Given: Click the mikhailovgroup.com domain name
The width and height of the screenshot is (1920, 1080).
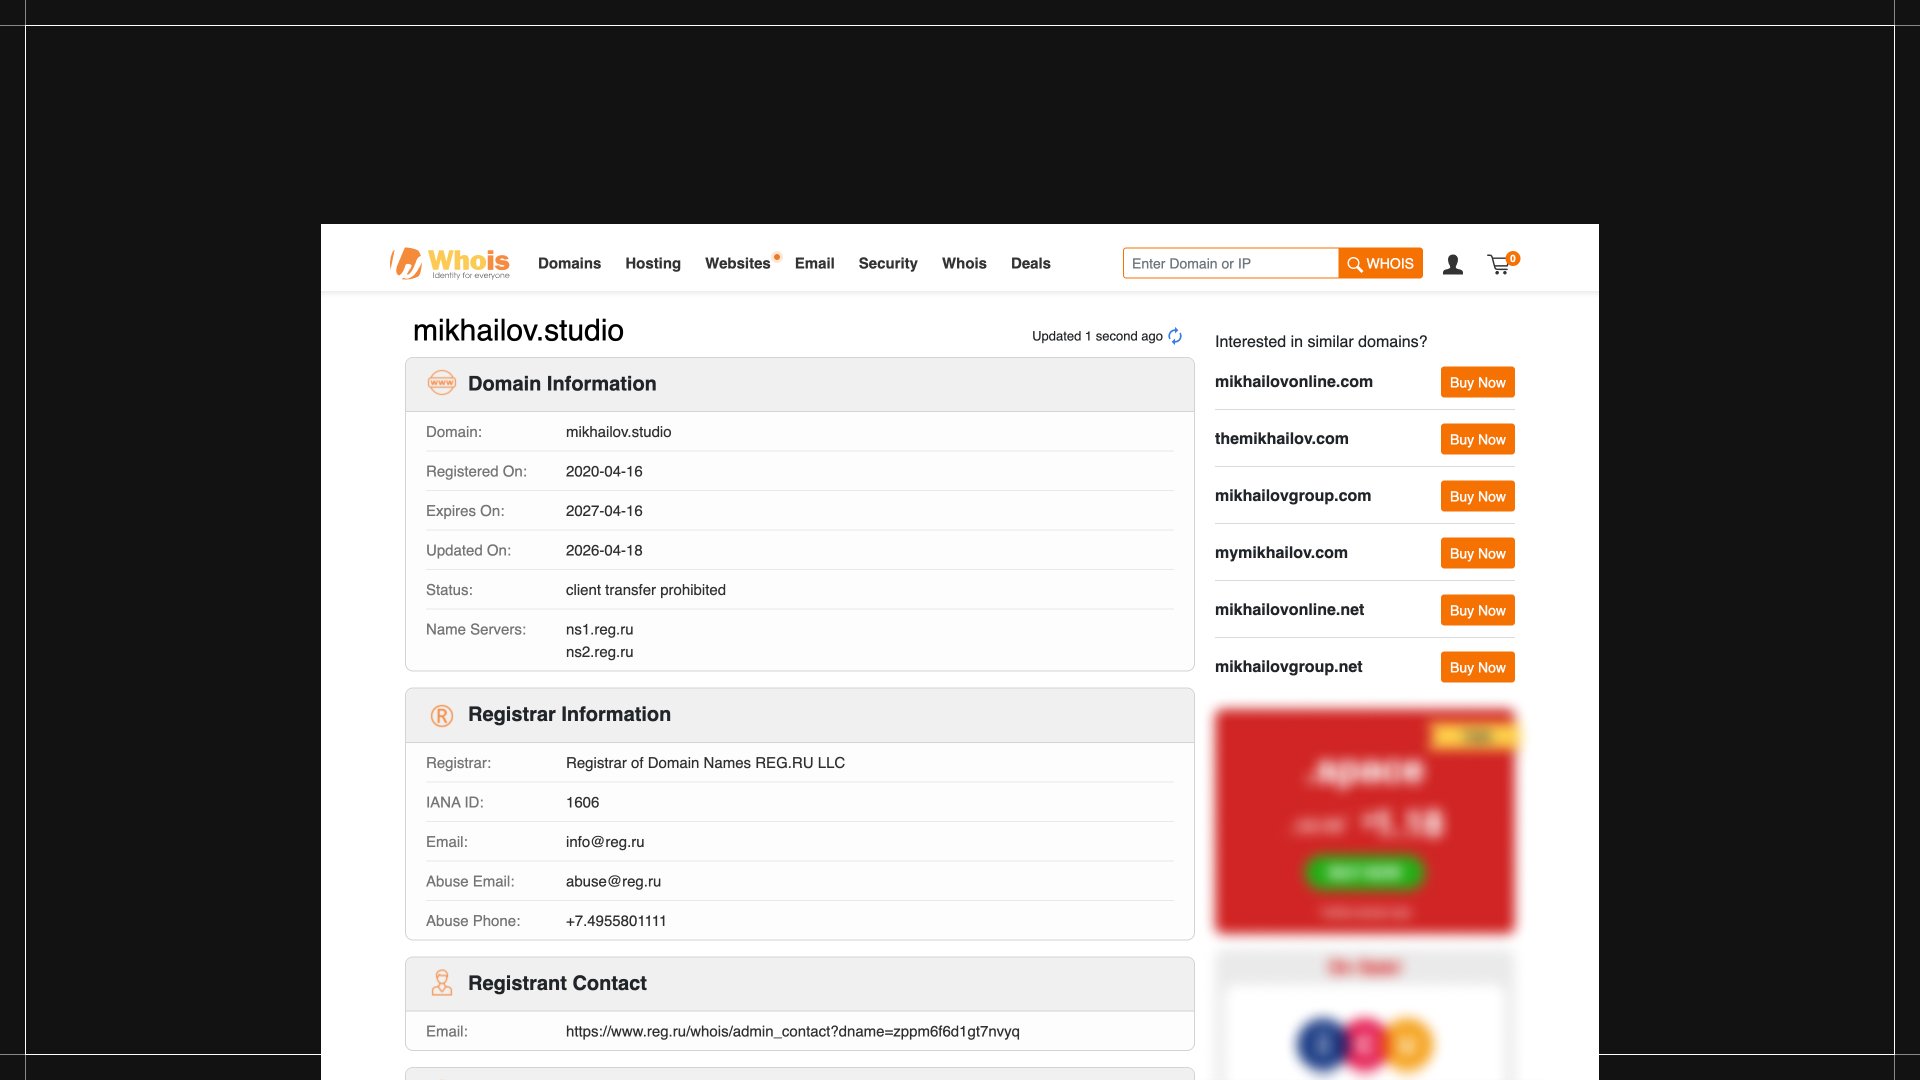Looking at the screenshot, I should coord(1293,496).
